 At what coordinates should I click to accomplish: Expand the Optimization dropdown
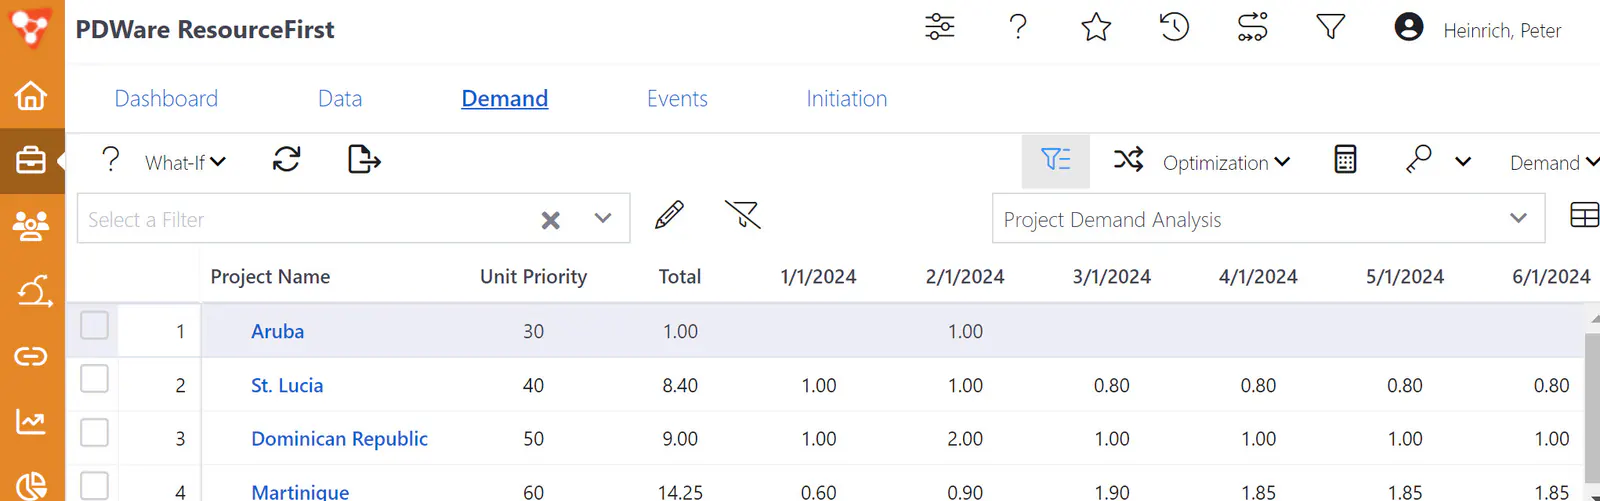pos(1227,162)
